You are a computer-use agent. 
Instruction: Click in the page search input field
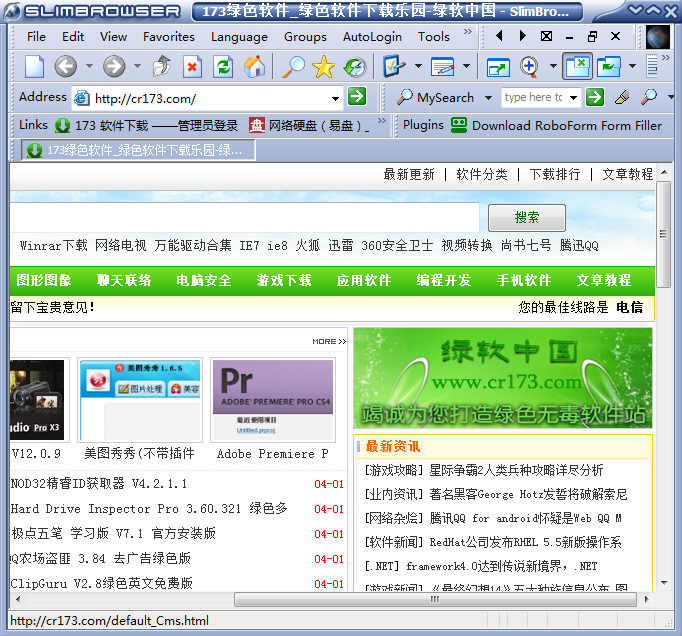[244, 217]
